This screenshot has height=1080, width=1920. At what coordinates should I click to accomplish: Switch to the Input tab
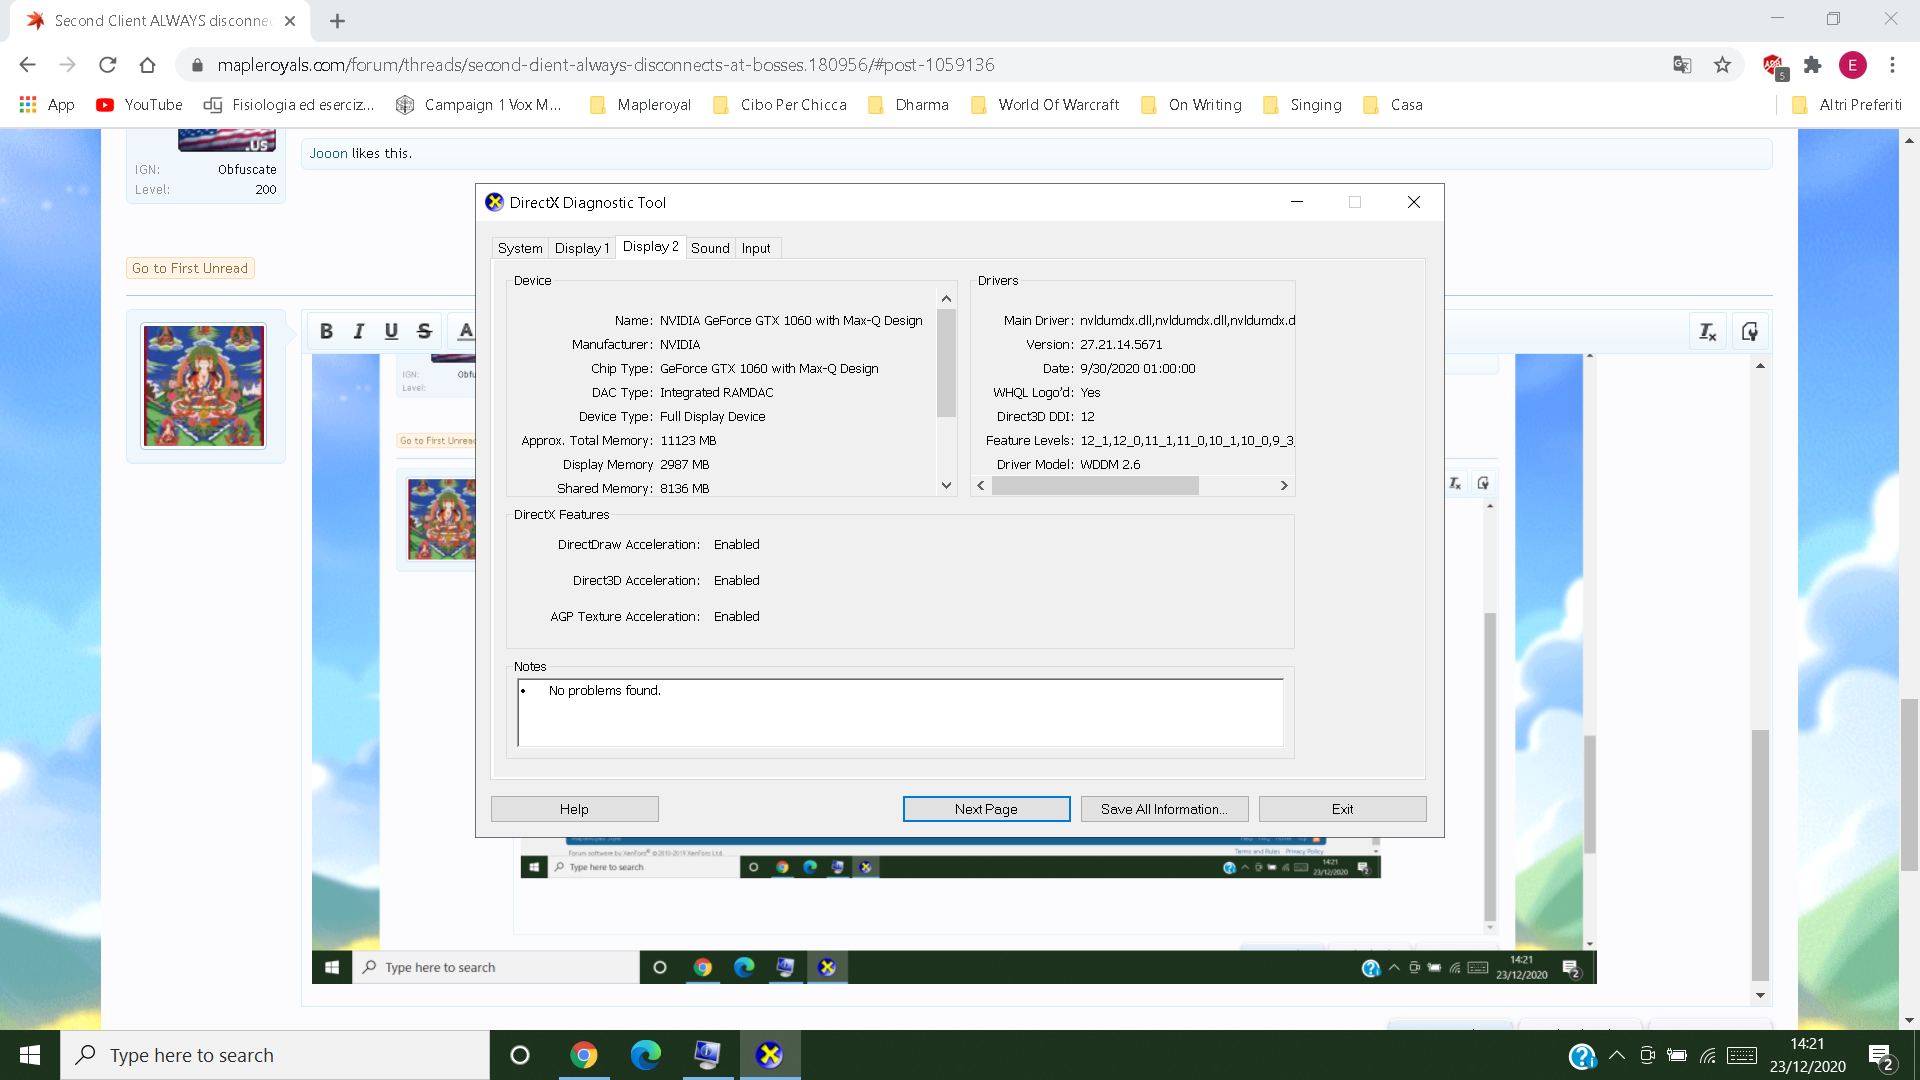(x=756, y=248)
